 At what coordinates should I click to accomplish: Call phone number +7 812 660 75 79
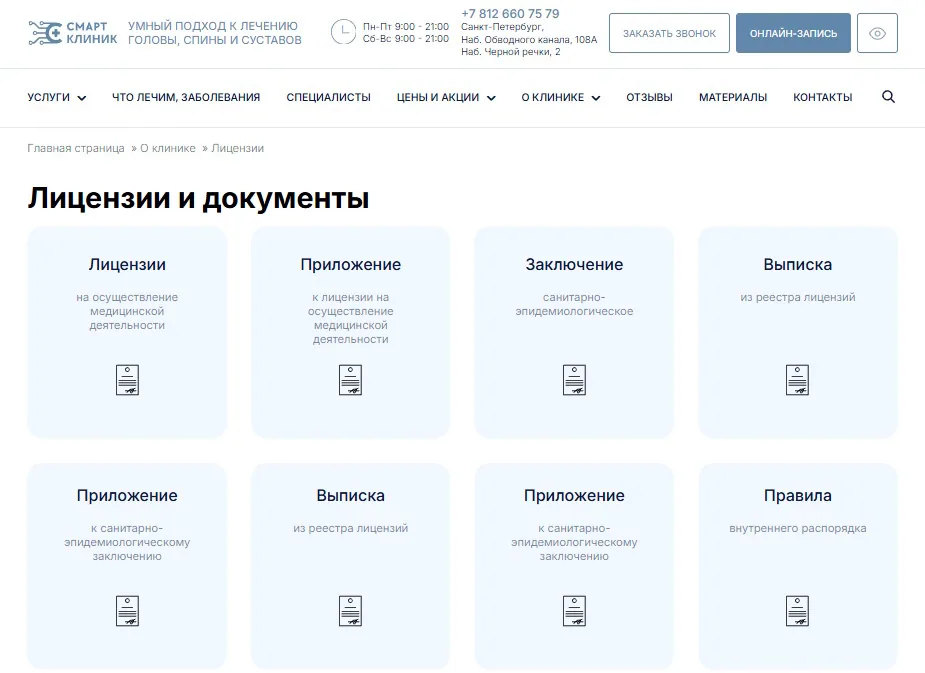(x=510, y=14)
